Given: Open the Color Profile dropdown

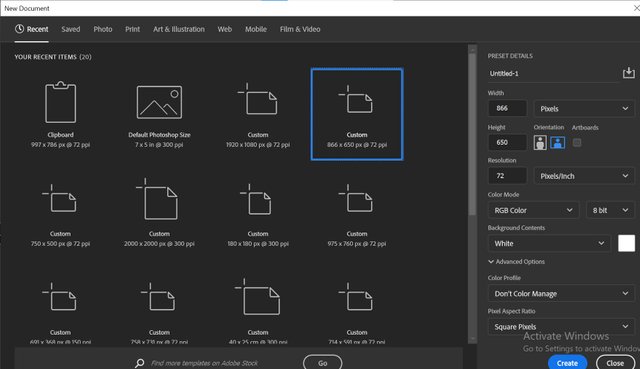Looking at the screenshot, I should [561, 293].
